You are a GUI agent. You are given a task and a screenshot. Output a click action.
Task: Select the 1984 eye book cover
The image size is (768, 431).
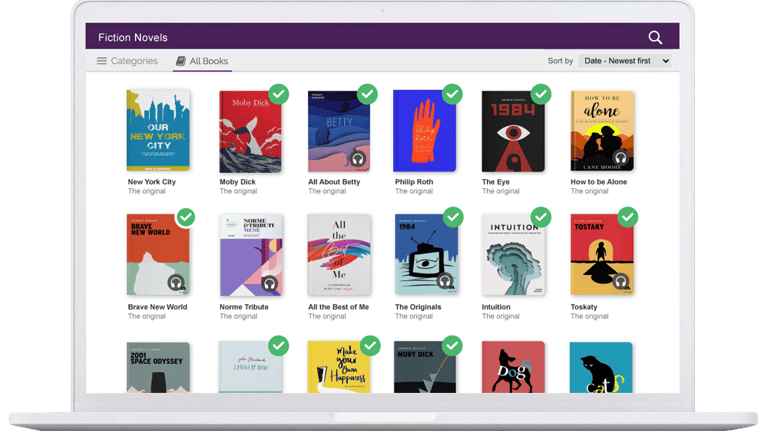513,131
